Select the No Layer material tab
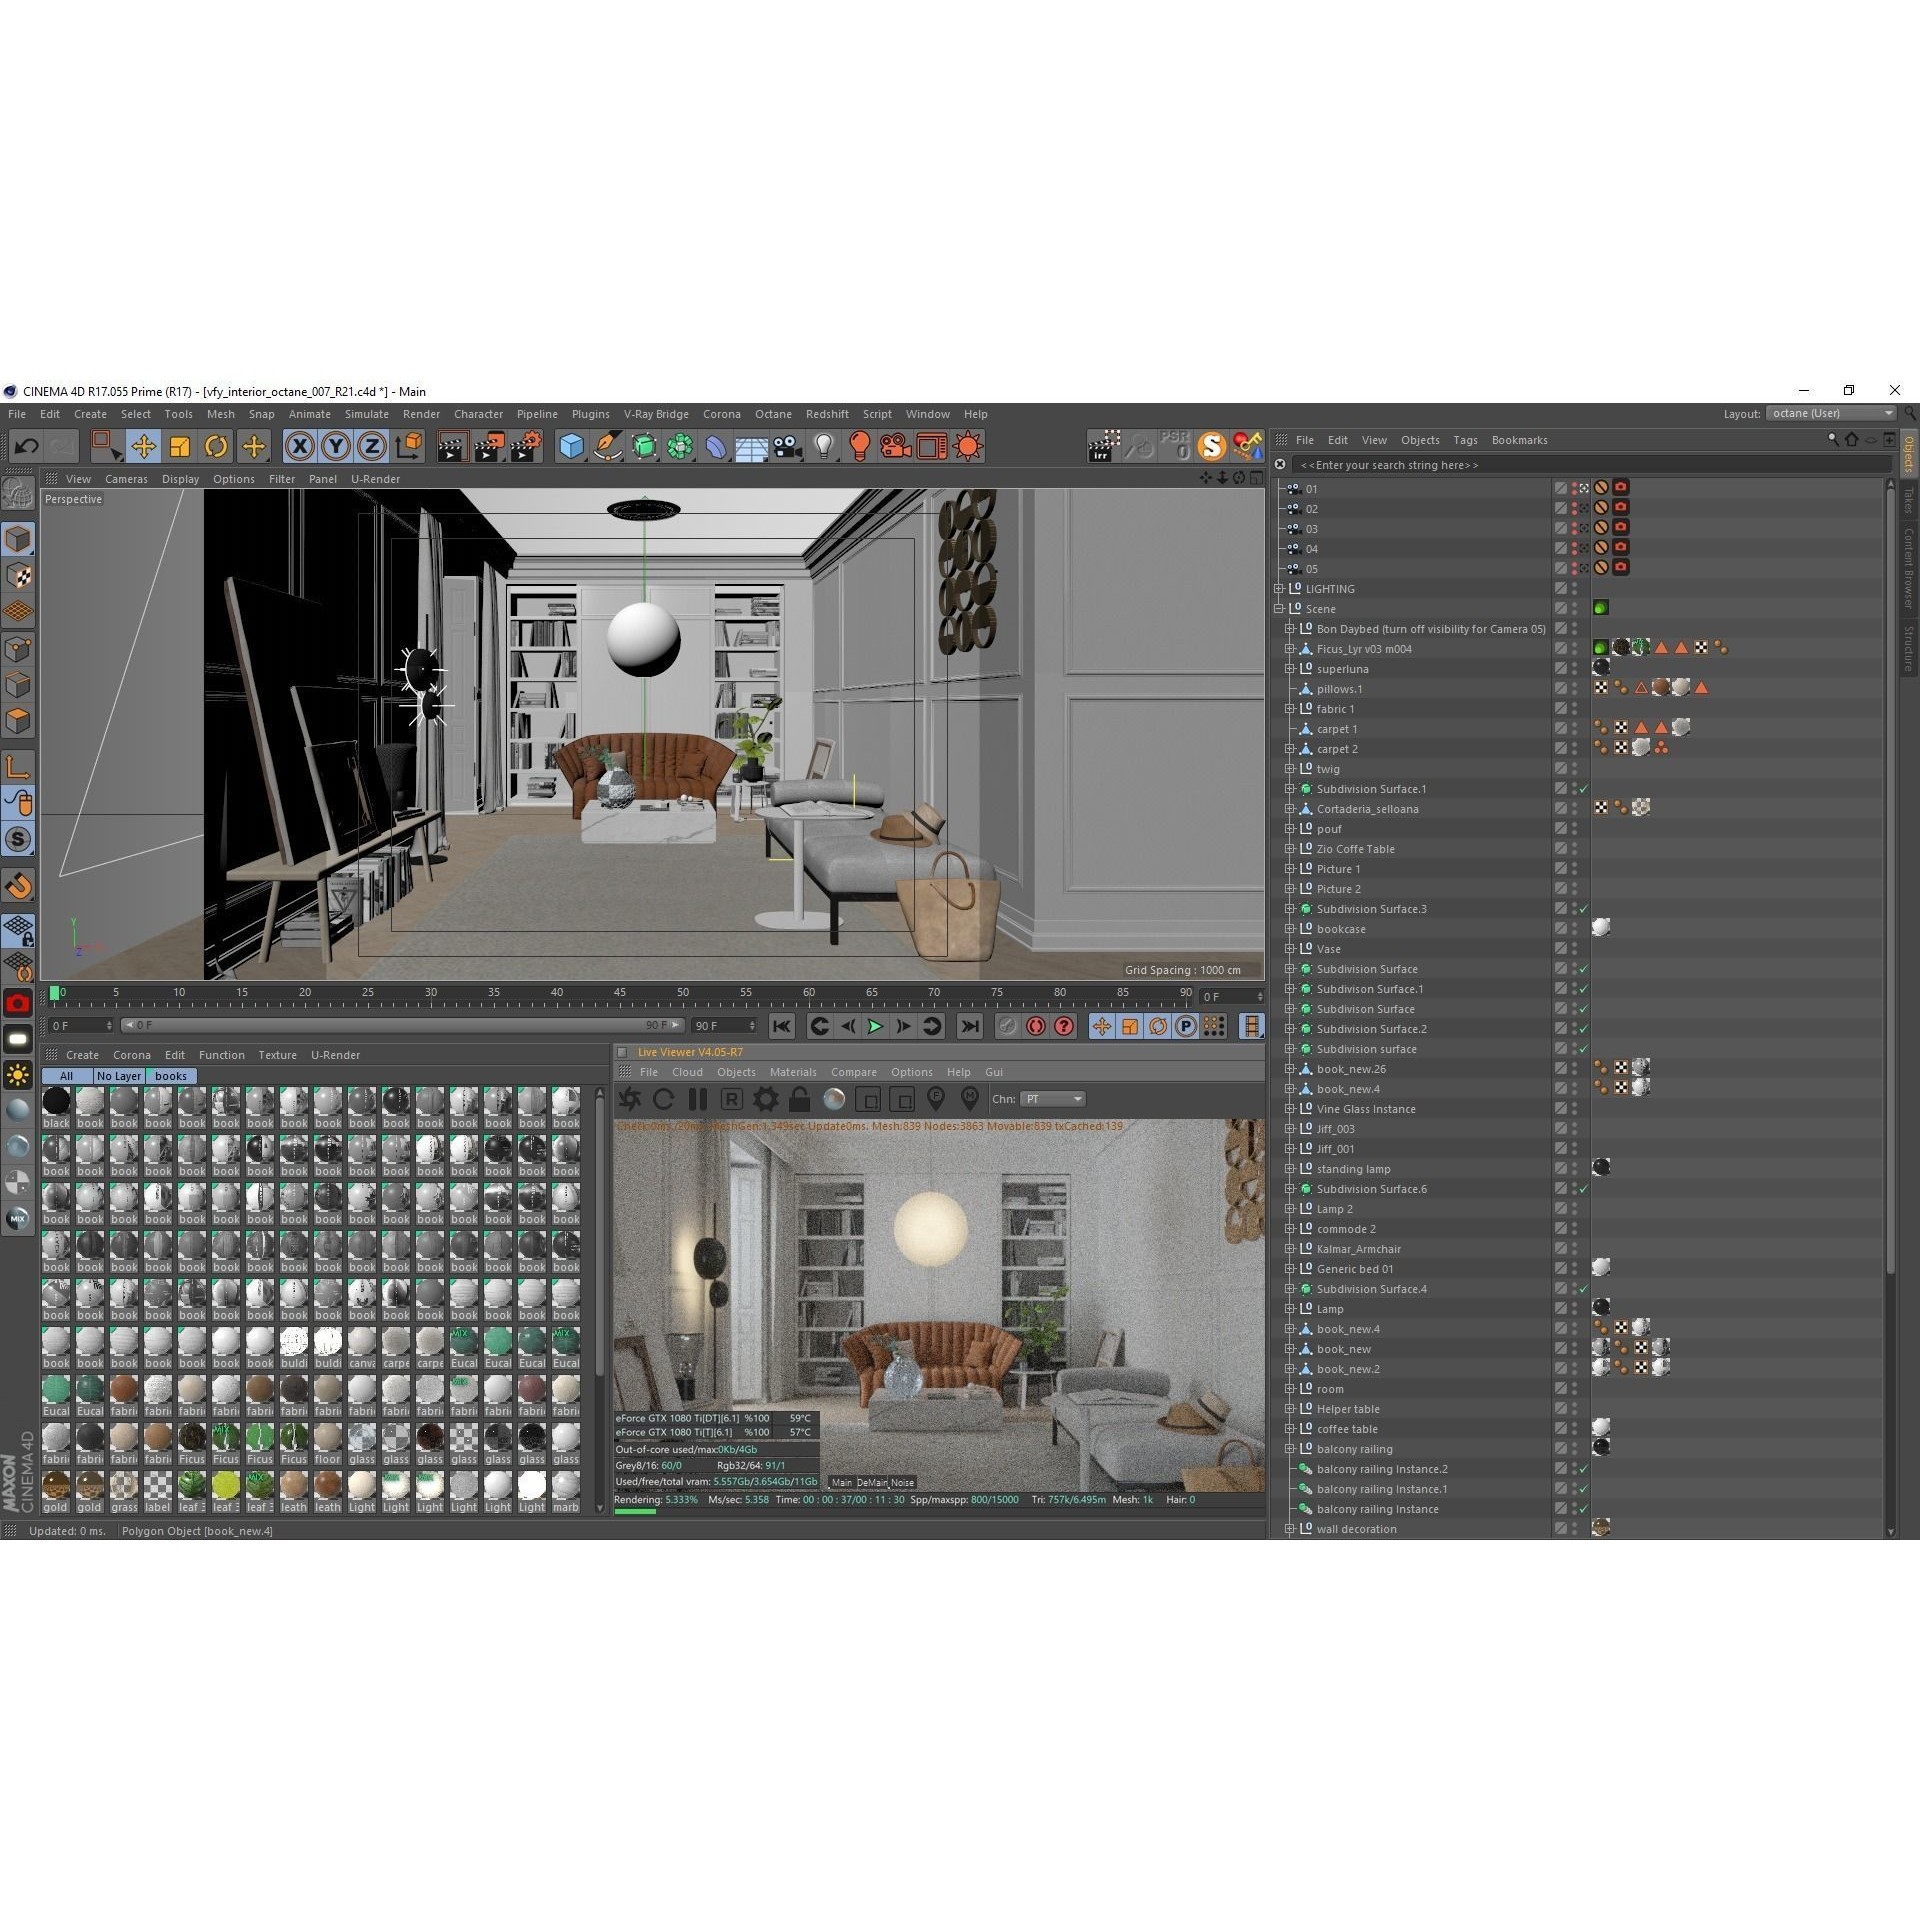This screenshot has width=1920, height=1920. [118, 1076]
